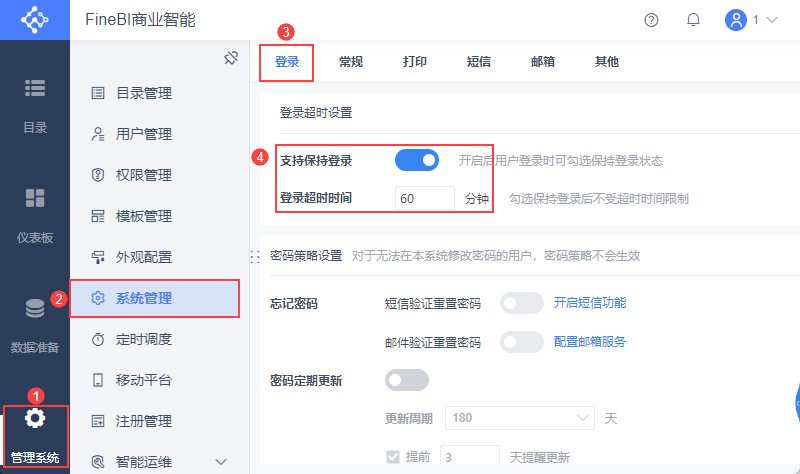Switch to 常规 tab

(351, 62)
